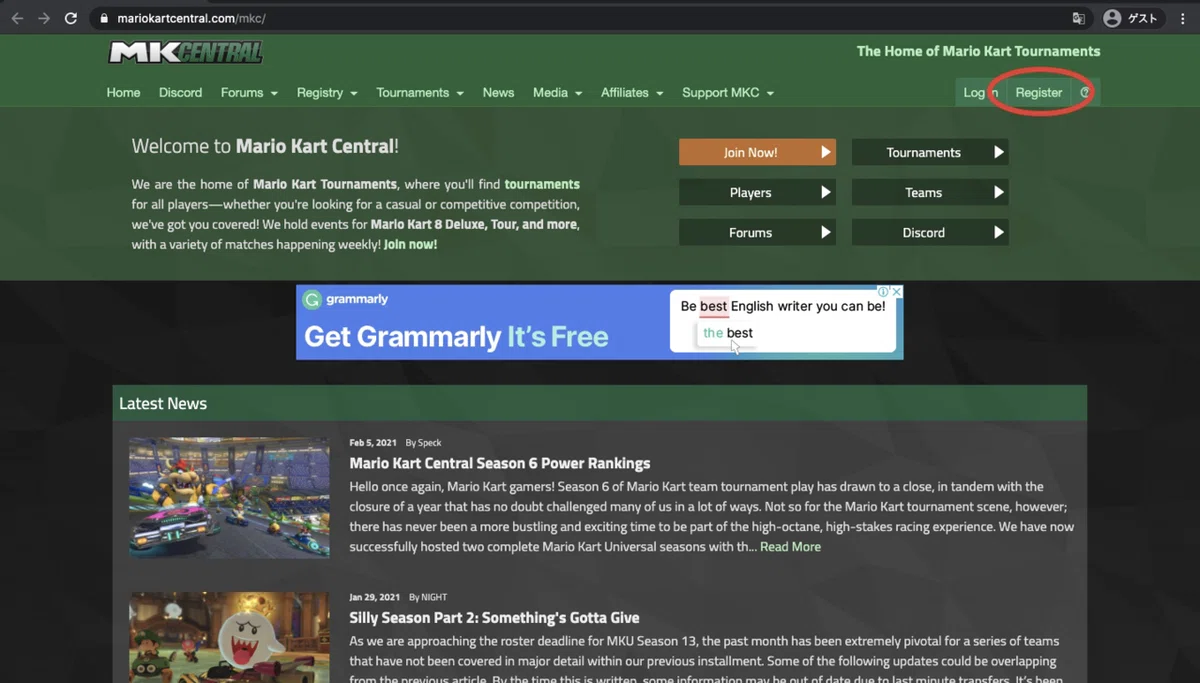Click the bold 'Join now!' link in welcome text
The image size is (1200, 683).
point(410,244)
